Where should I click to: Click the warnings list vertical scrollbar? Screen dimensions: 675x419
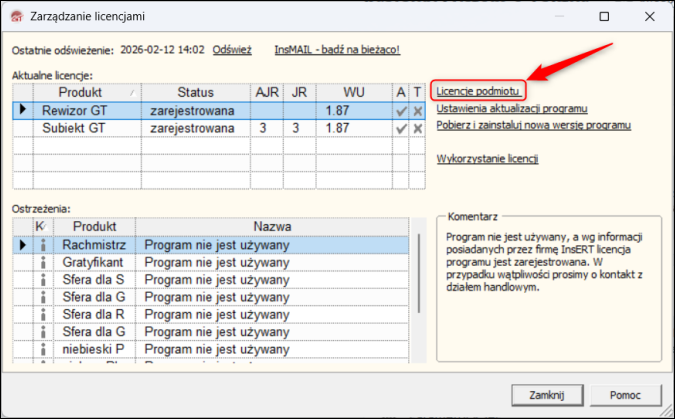tap(419, 273)
